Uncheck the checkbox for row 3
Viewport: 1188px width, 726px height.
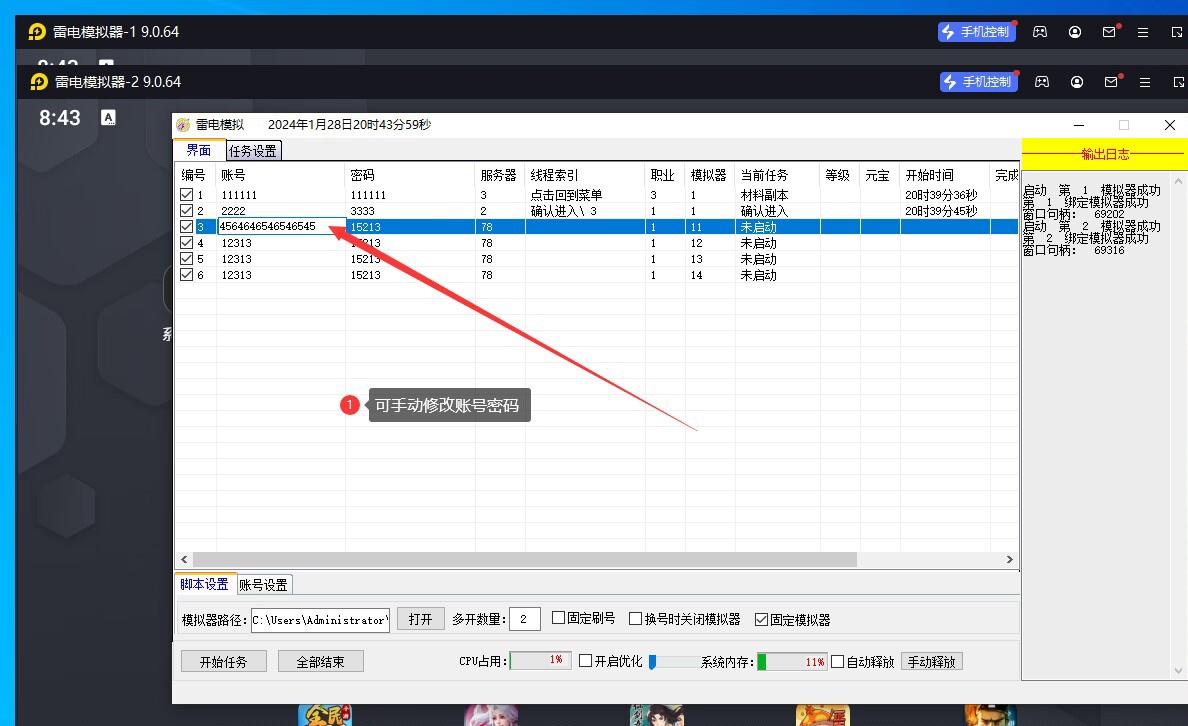186,227
